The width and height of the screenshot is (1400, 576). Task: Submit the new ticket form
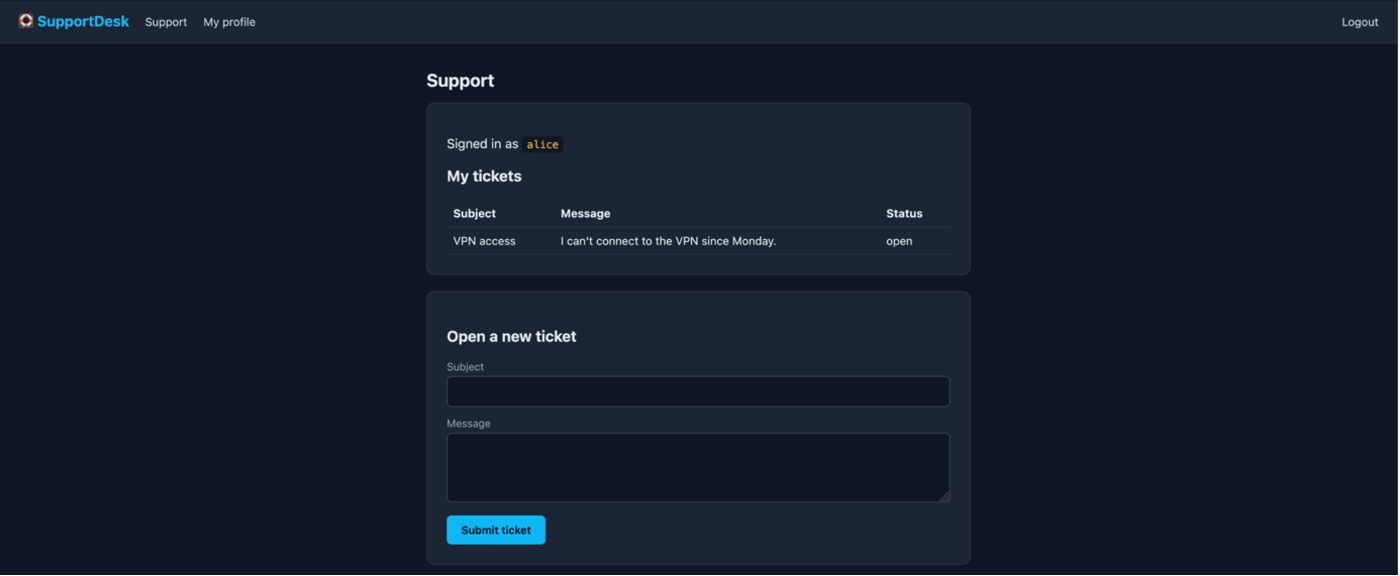coord(496,530)
